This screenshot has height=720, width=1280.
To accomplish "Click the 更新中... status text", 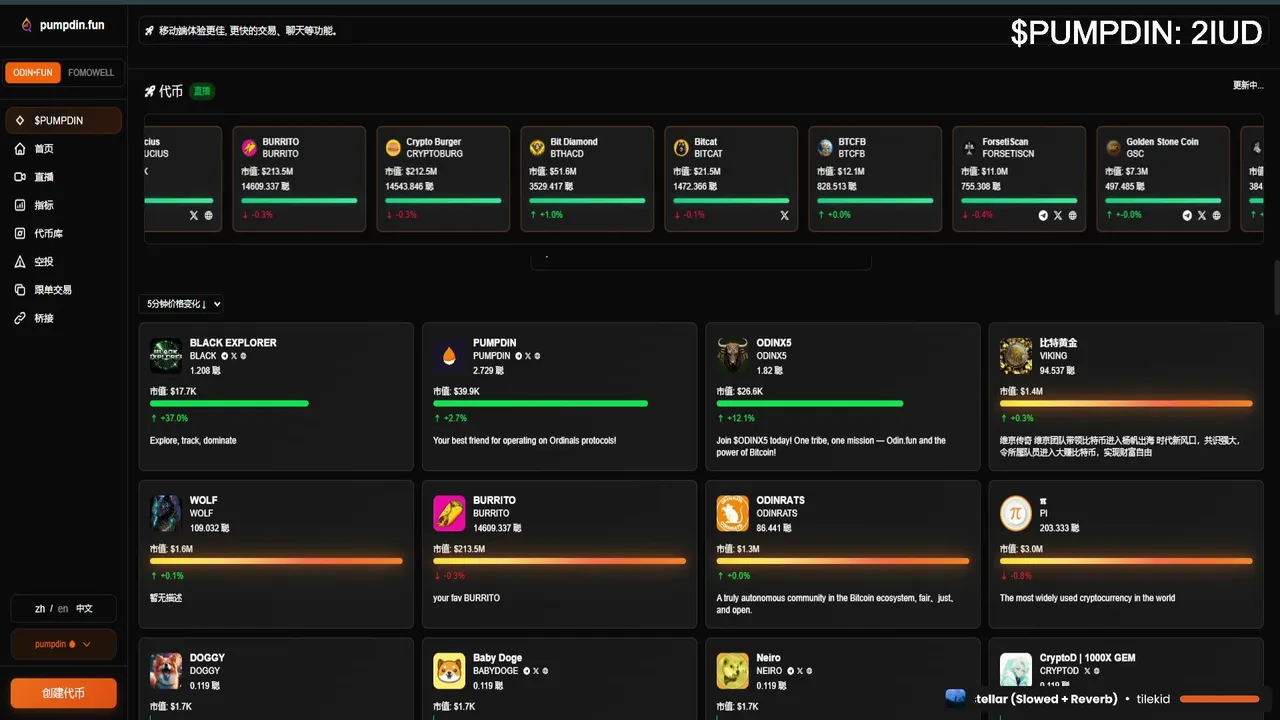I will click(1248, 85).
